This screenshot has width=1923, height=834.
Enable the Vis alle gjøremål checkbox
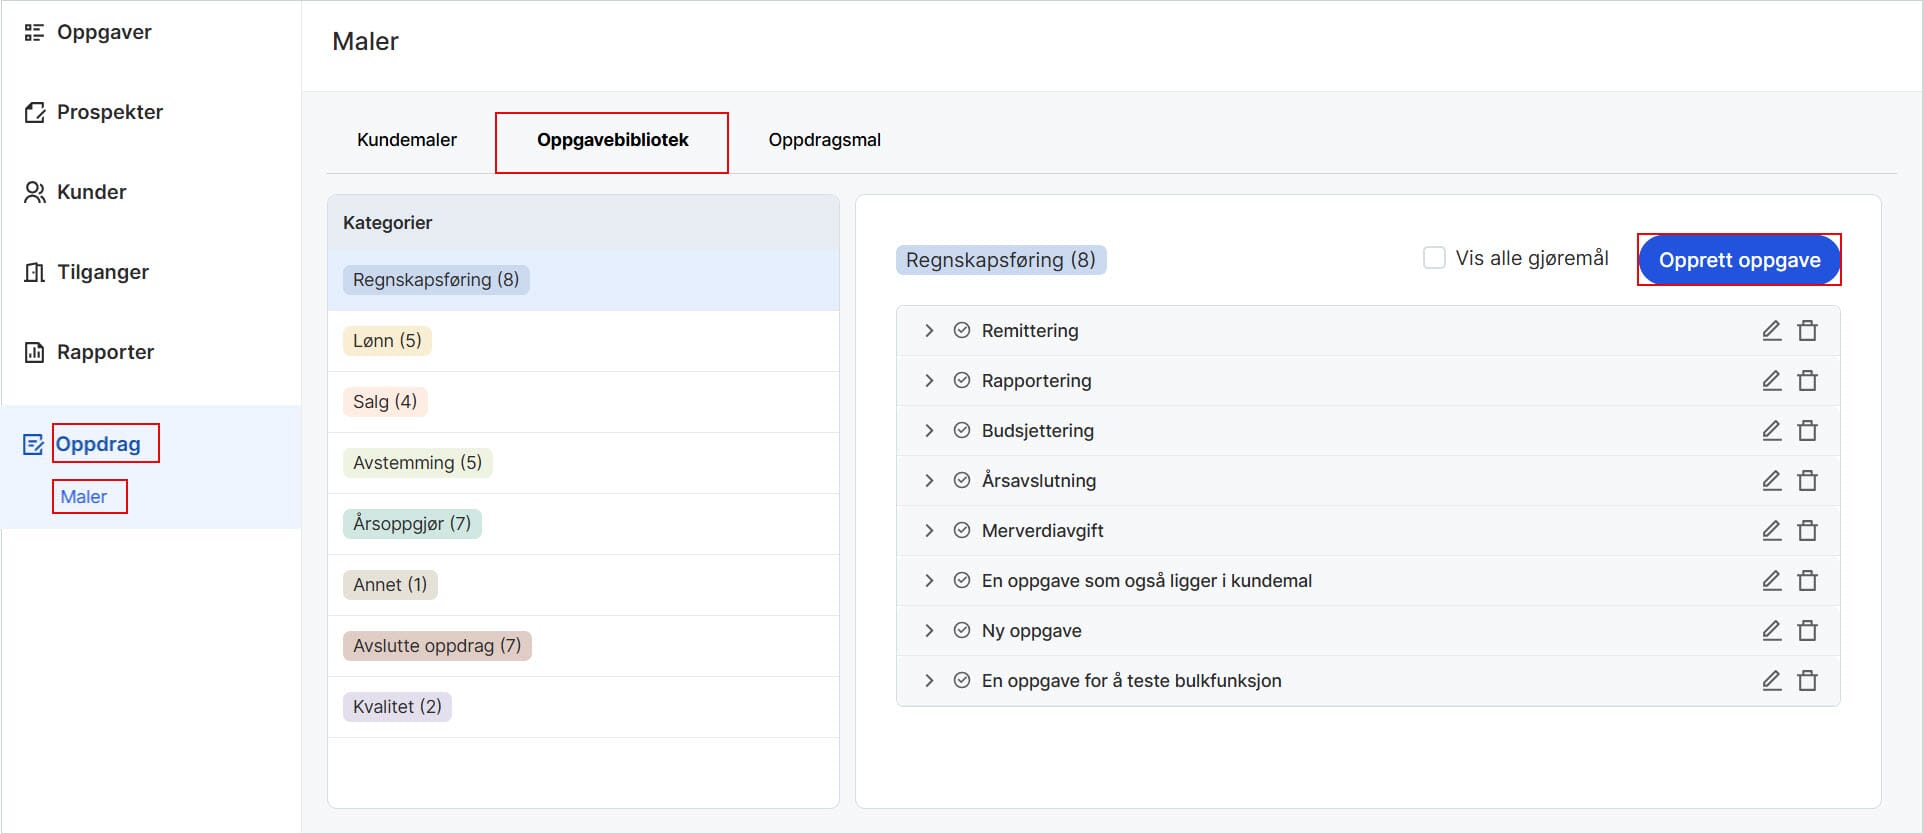coord(1434,258)
